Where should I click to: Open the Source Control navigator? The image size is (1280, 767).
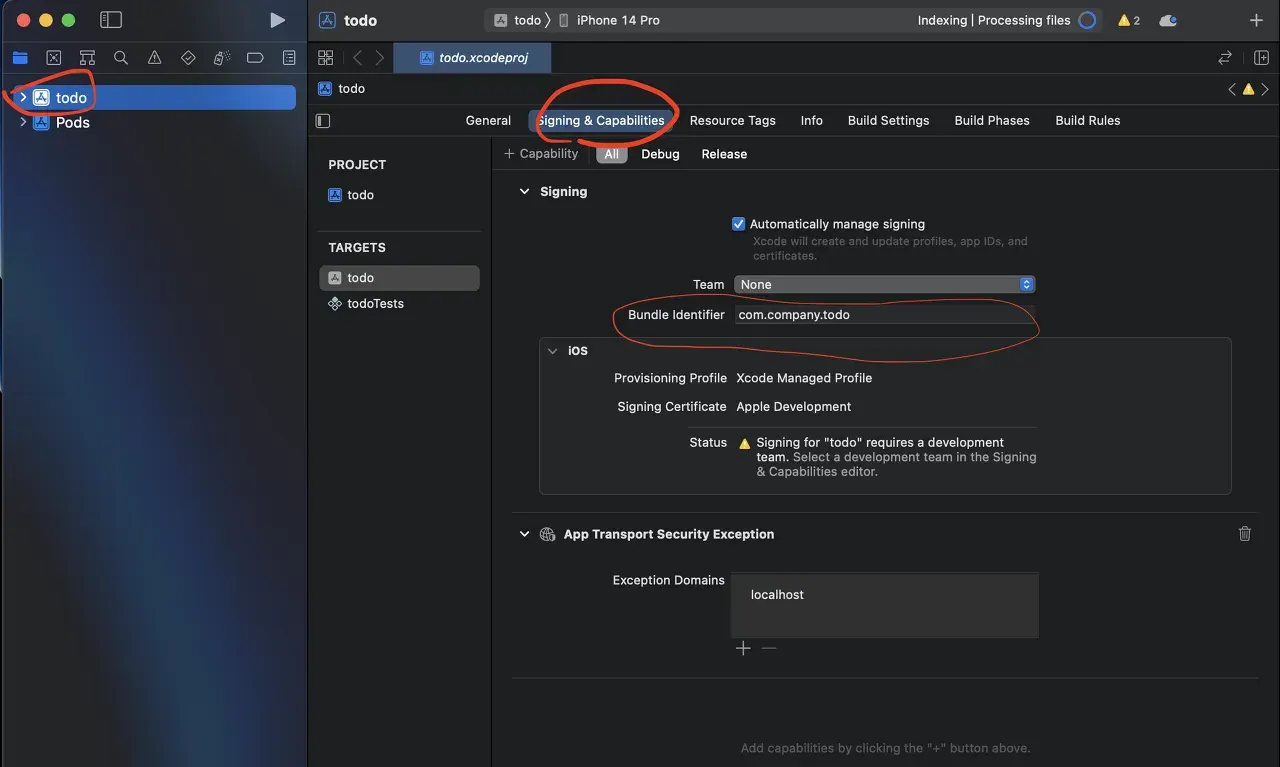tap(54, 58)
